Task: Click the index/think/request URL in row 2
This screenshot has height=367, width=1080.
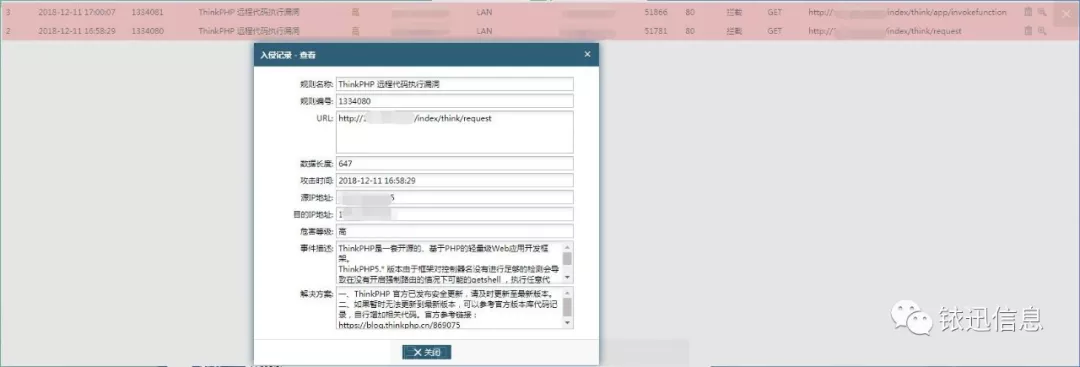Action: click(884, 31)
